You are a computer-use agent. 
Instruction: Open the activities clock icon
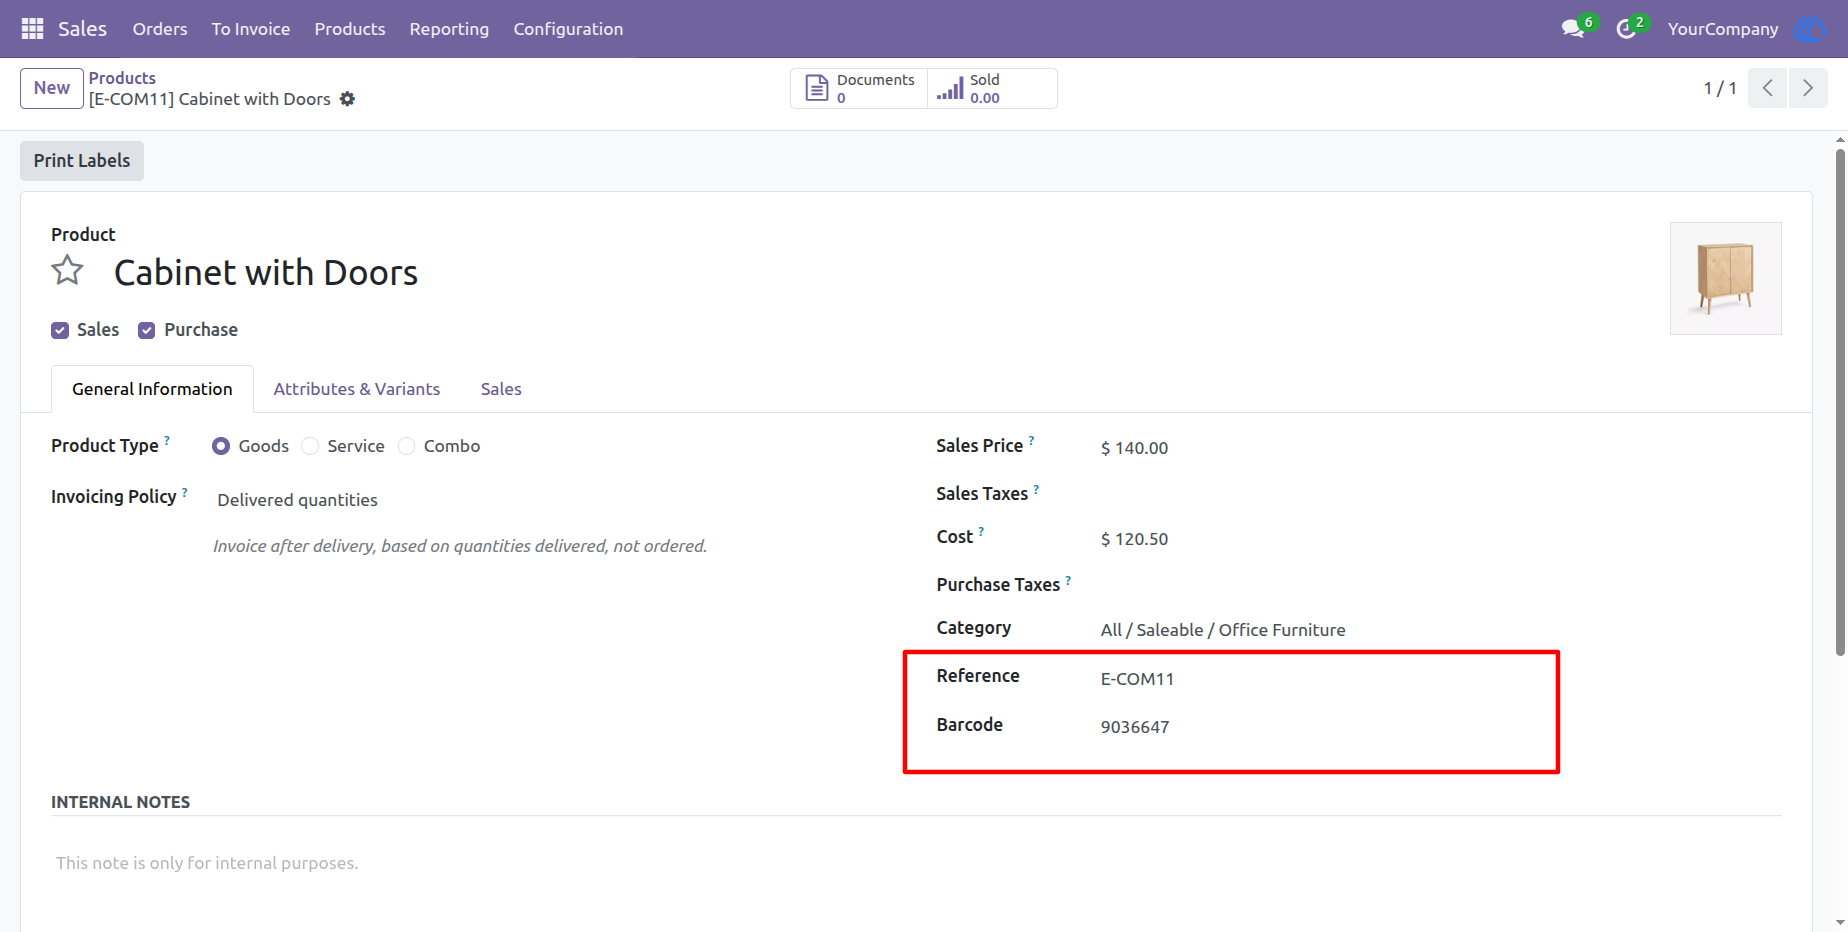point(1626,29)
